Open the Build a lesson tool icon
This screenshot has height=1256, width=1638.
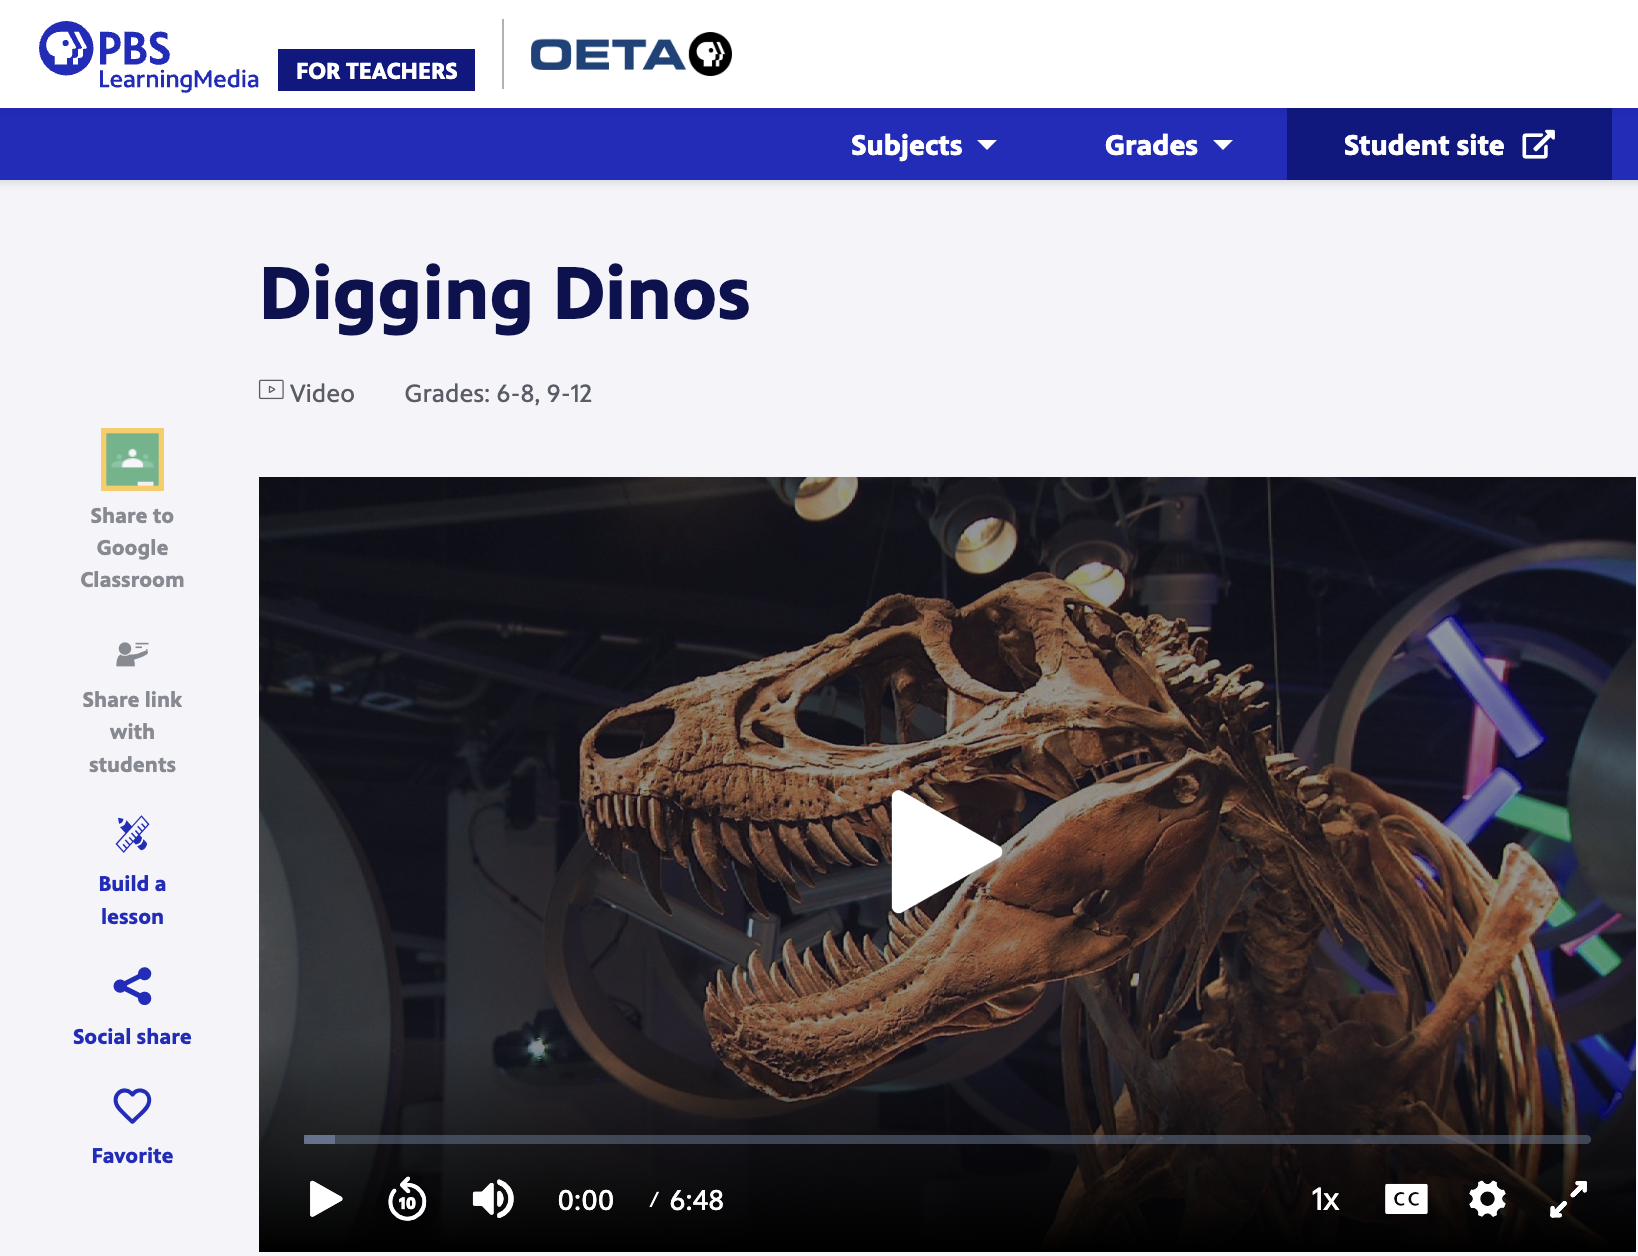(132, 834)
